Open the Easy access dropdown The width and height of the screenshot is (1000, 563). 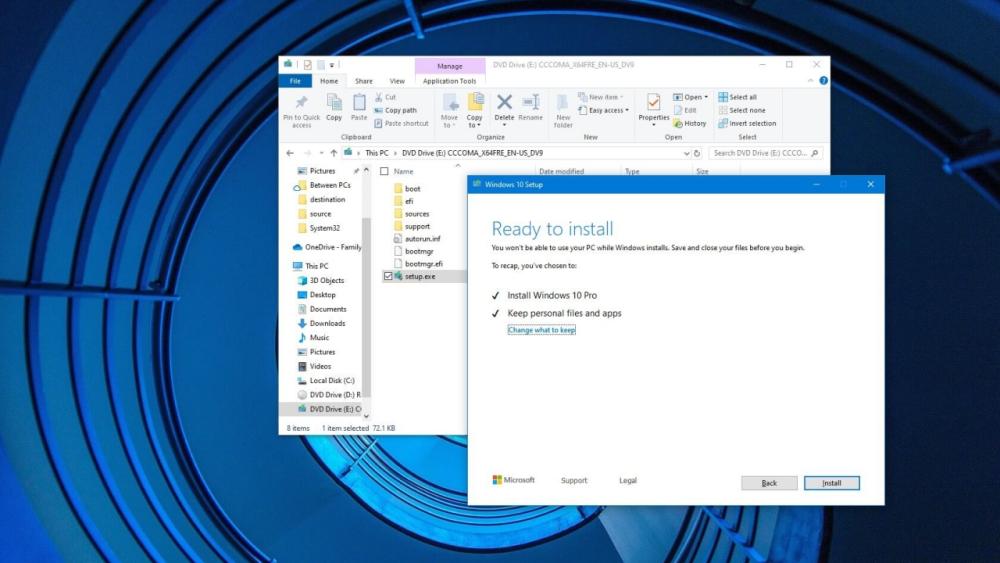[x=603, y=110]
